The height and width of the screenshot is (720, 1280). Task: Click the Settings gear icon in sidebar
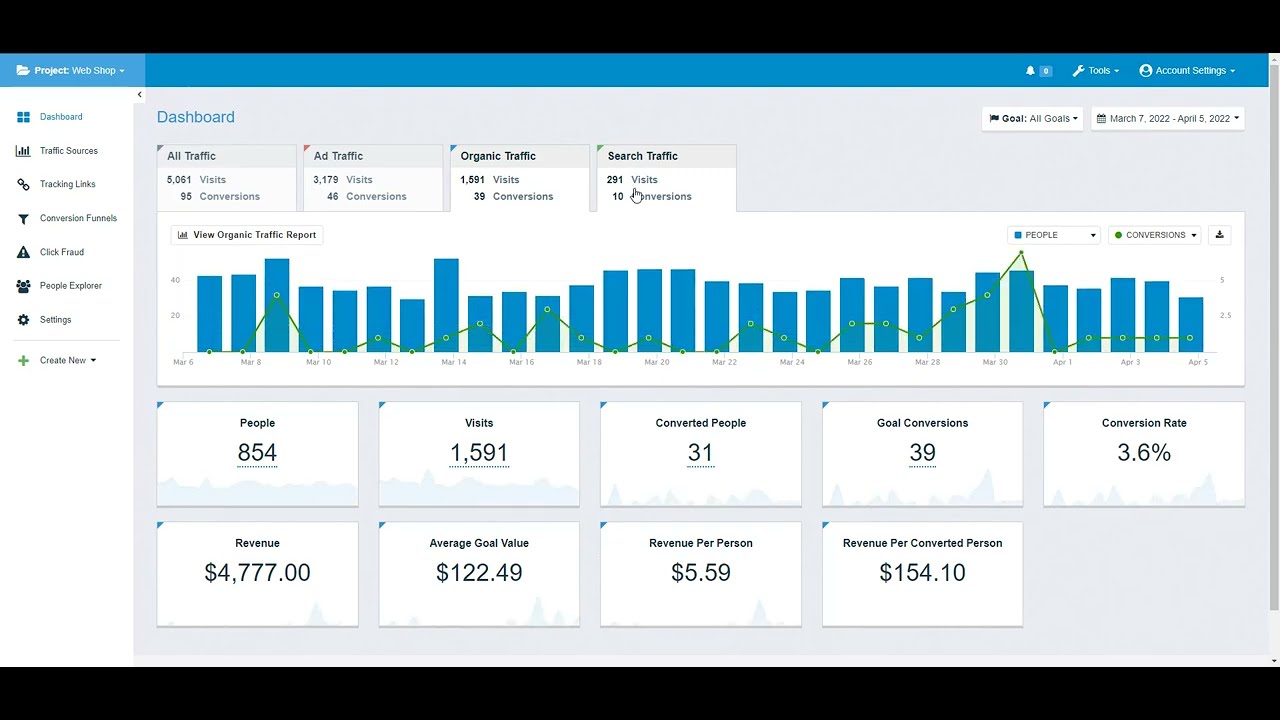point(23,320)
